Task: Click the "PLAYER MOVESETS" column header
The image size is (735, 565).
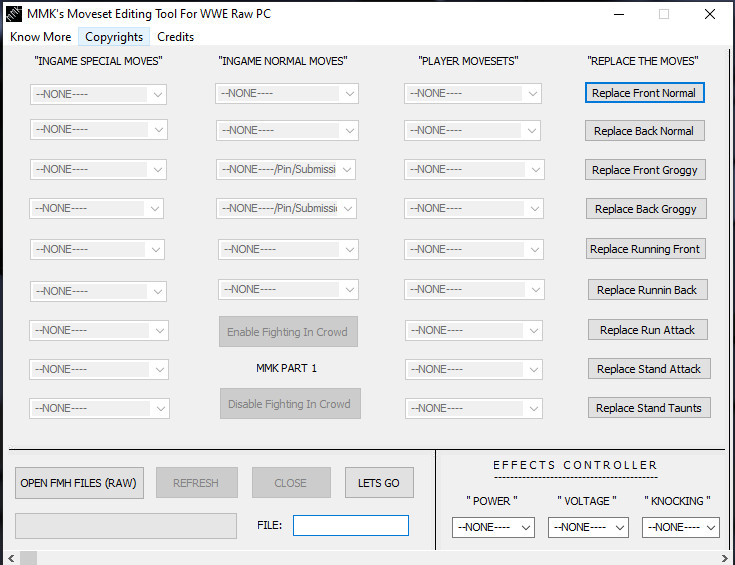Action: pyautogui.click(x=469, y=61)
